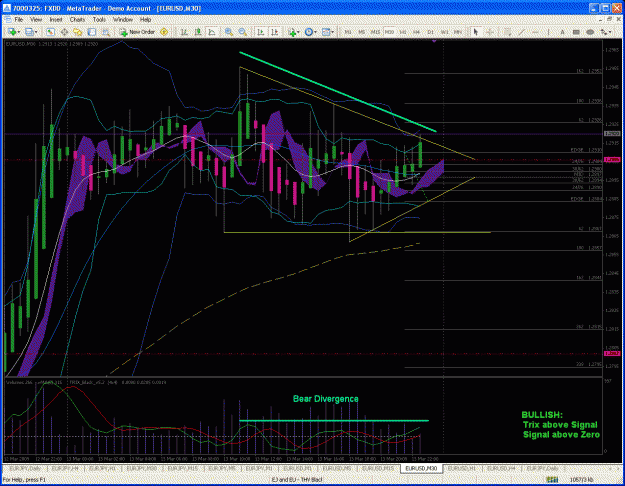Viewport: 625px width, 486px height.
Task: Open the Profiles toolbar icon
Action: pos(29,32)
